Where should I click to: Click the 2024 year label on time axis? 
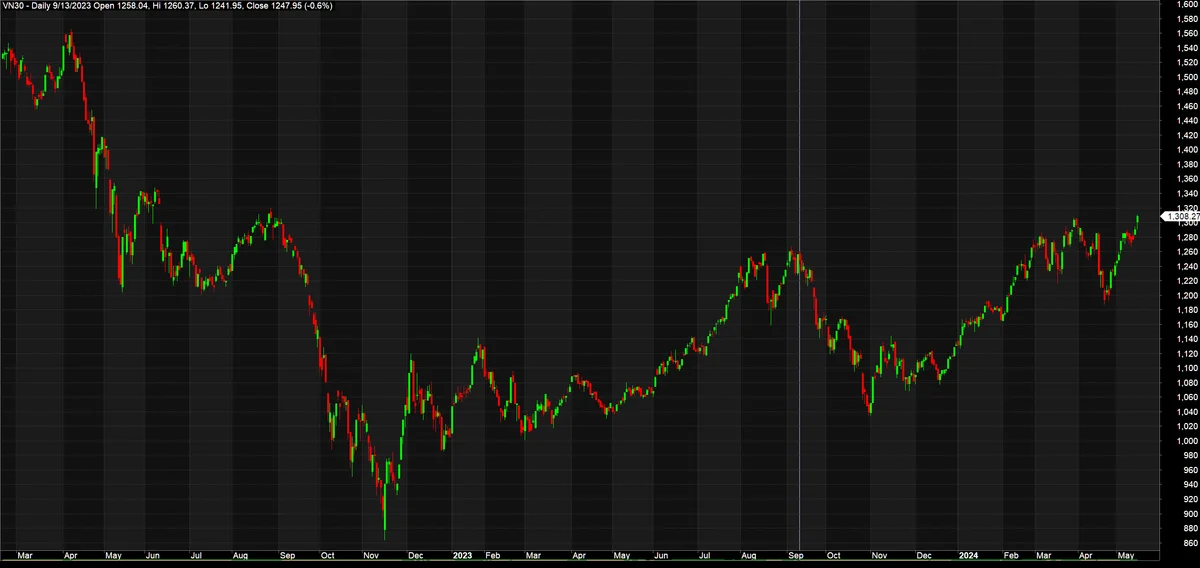[x=968, y=553]
